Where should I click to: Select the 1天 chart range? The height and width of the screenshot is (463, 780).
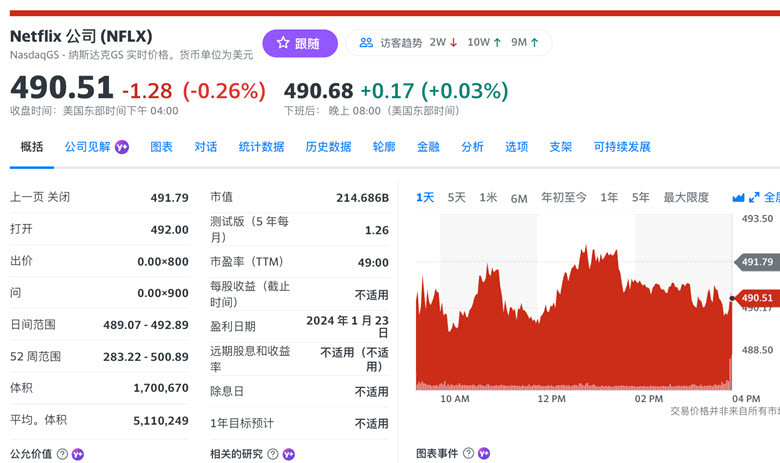pos(425,198)
